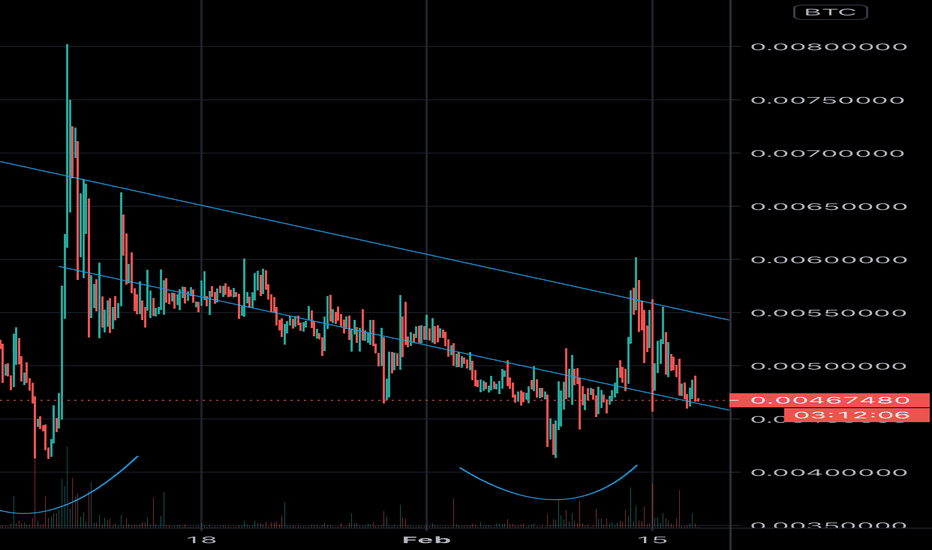Click the 15 date label on time axis
The width and height of the screenshot is (932, 550).
[x=652, y=540]
